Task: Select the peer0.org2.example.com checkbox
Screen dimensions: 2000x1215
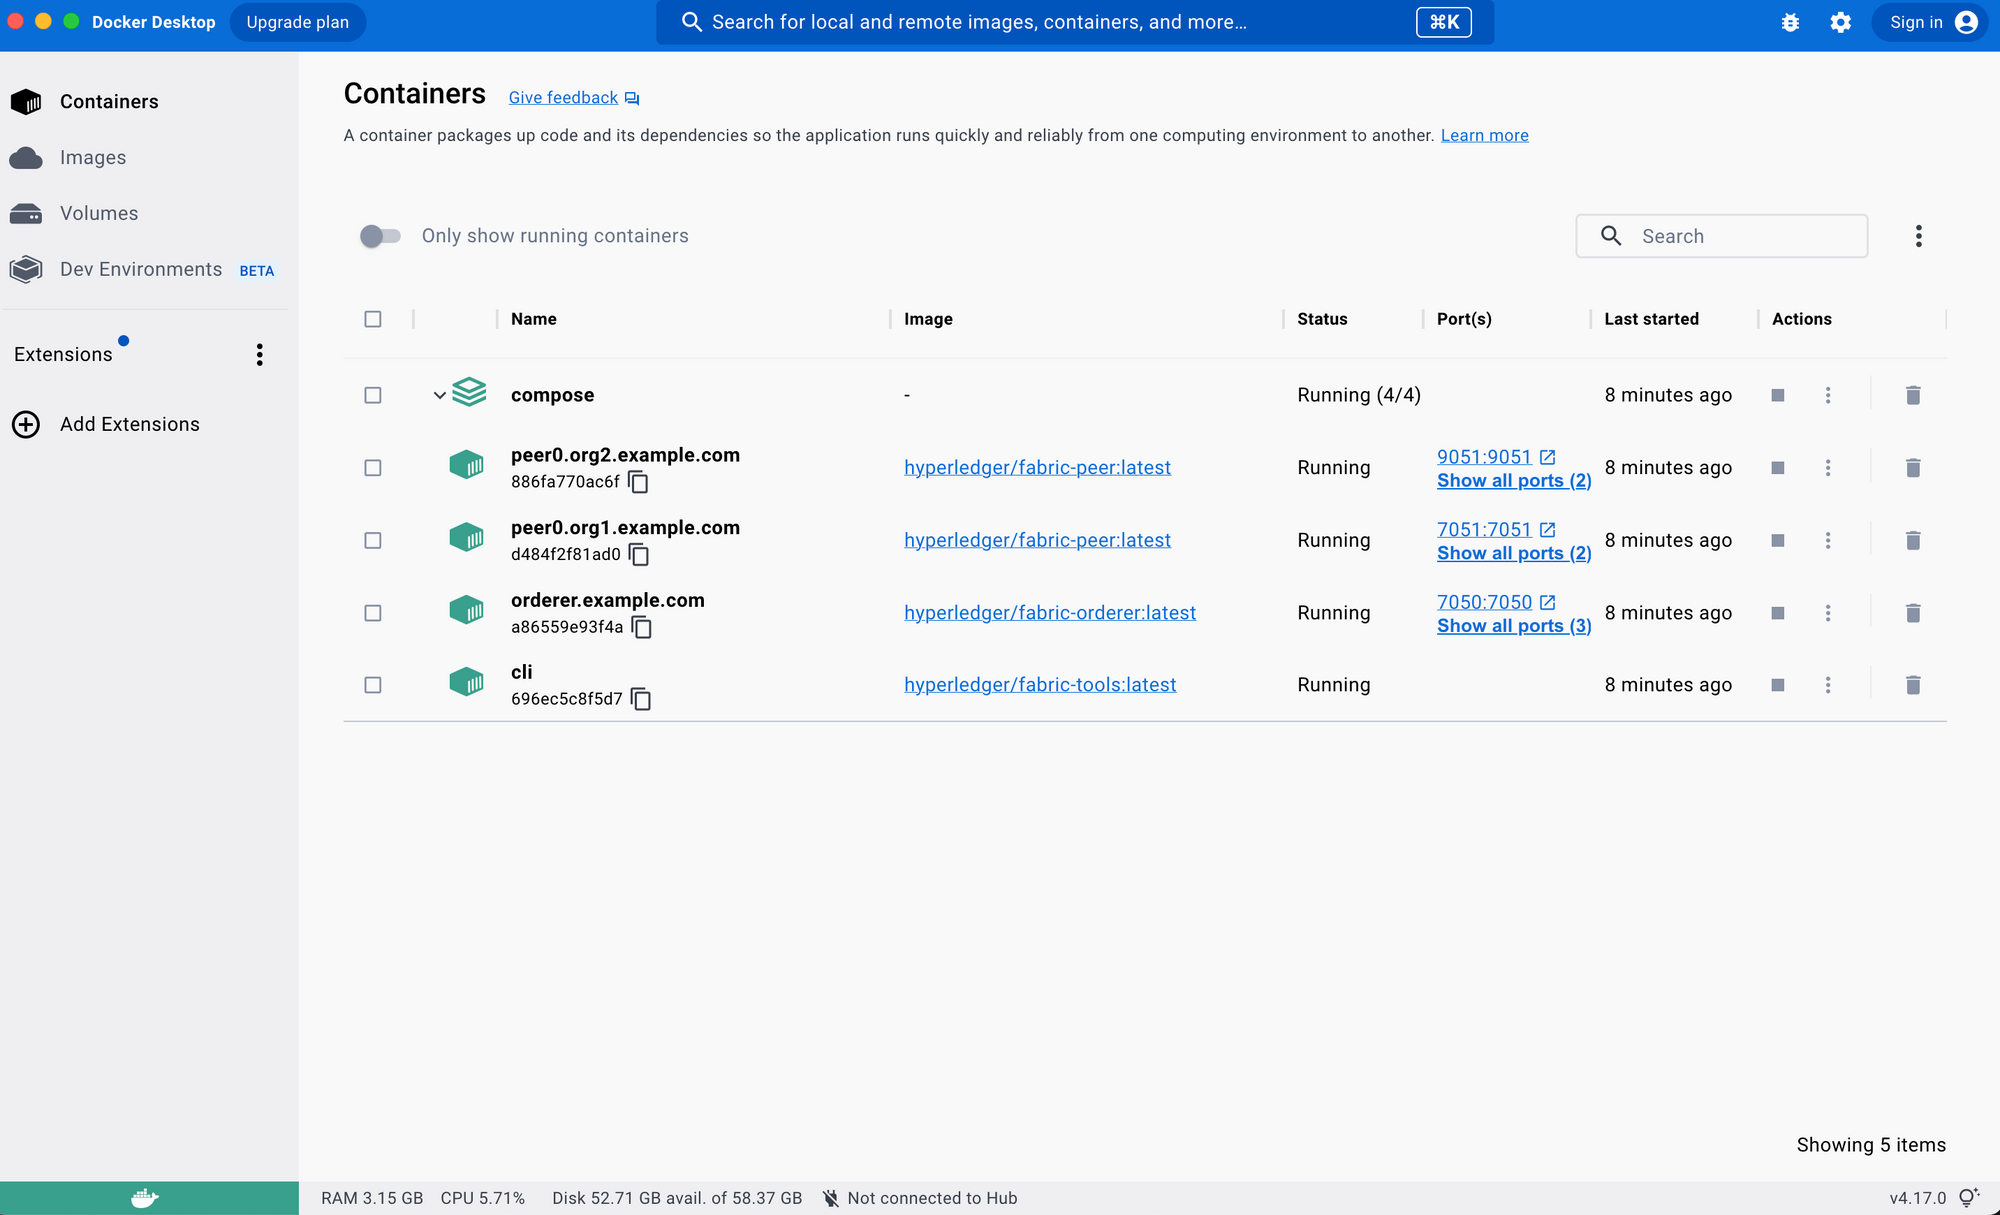Action: click(373, 468)
